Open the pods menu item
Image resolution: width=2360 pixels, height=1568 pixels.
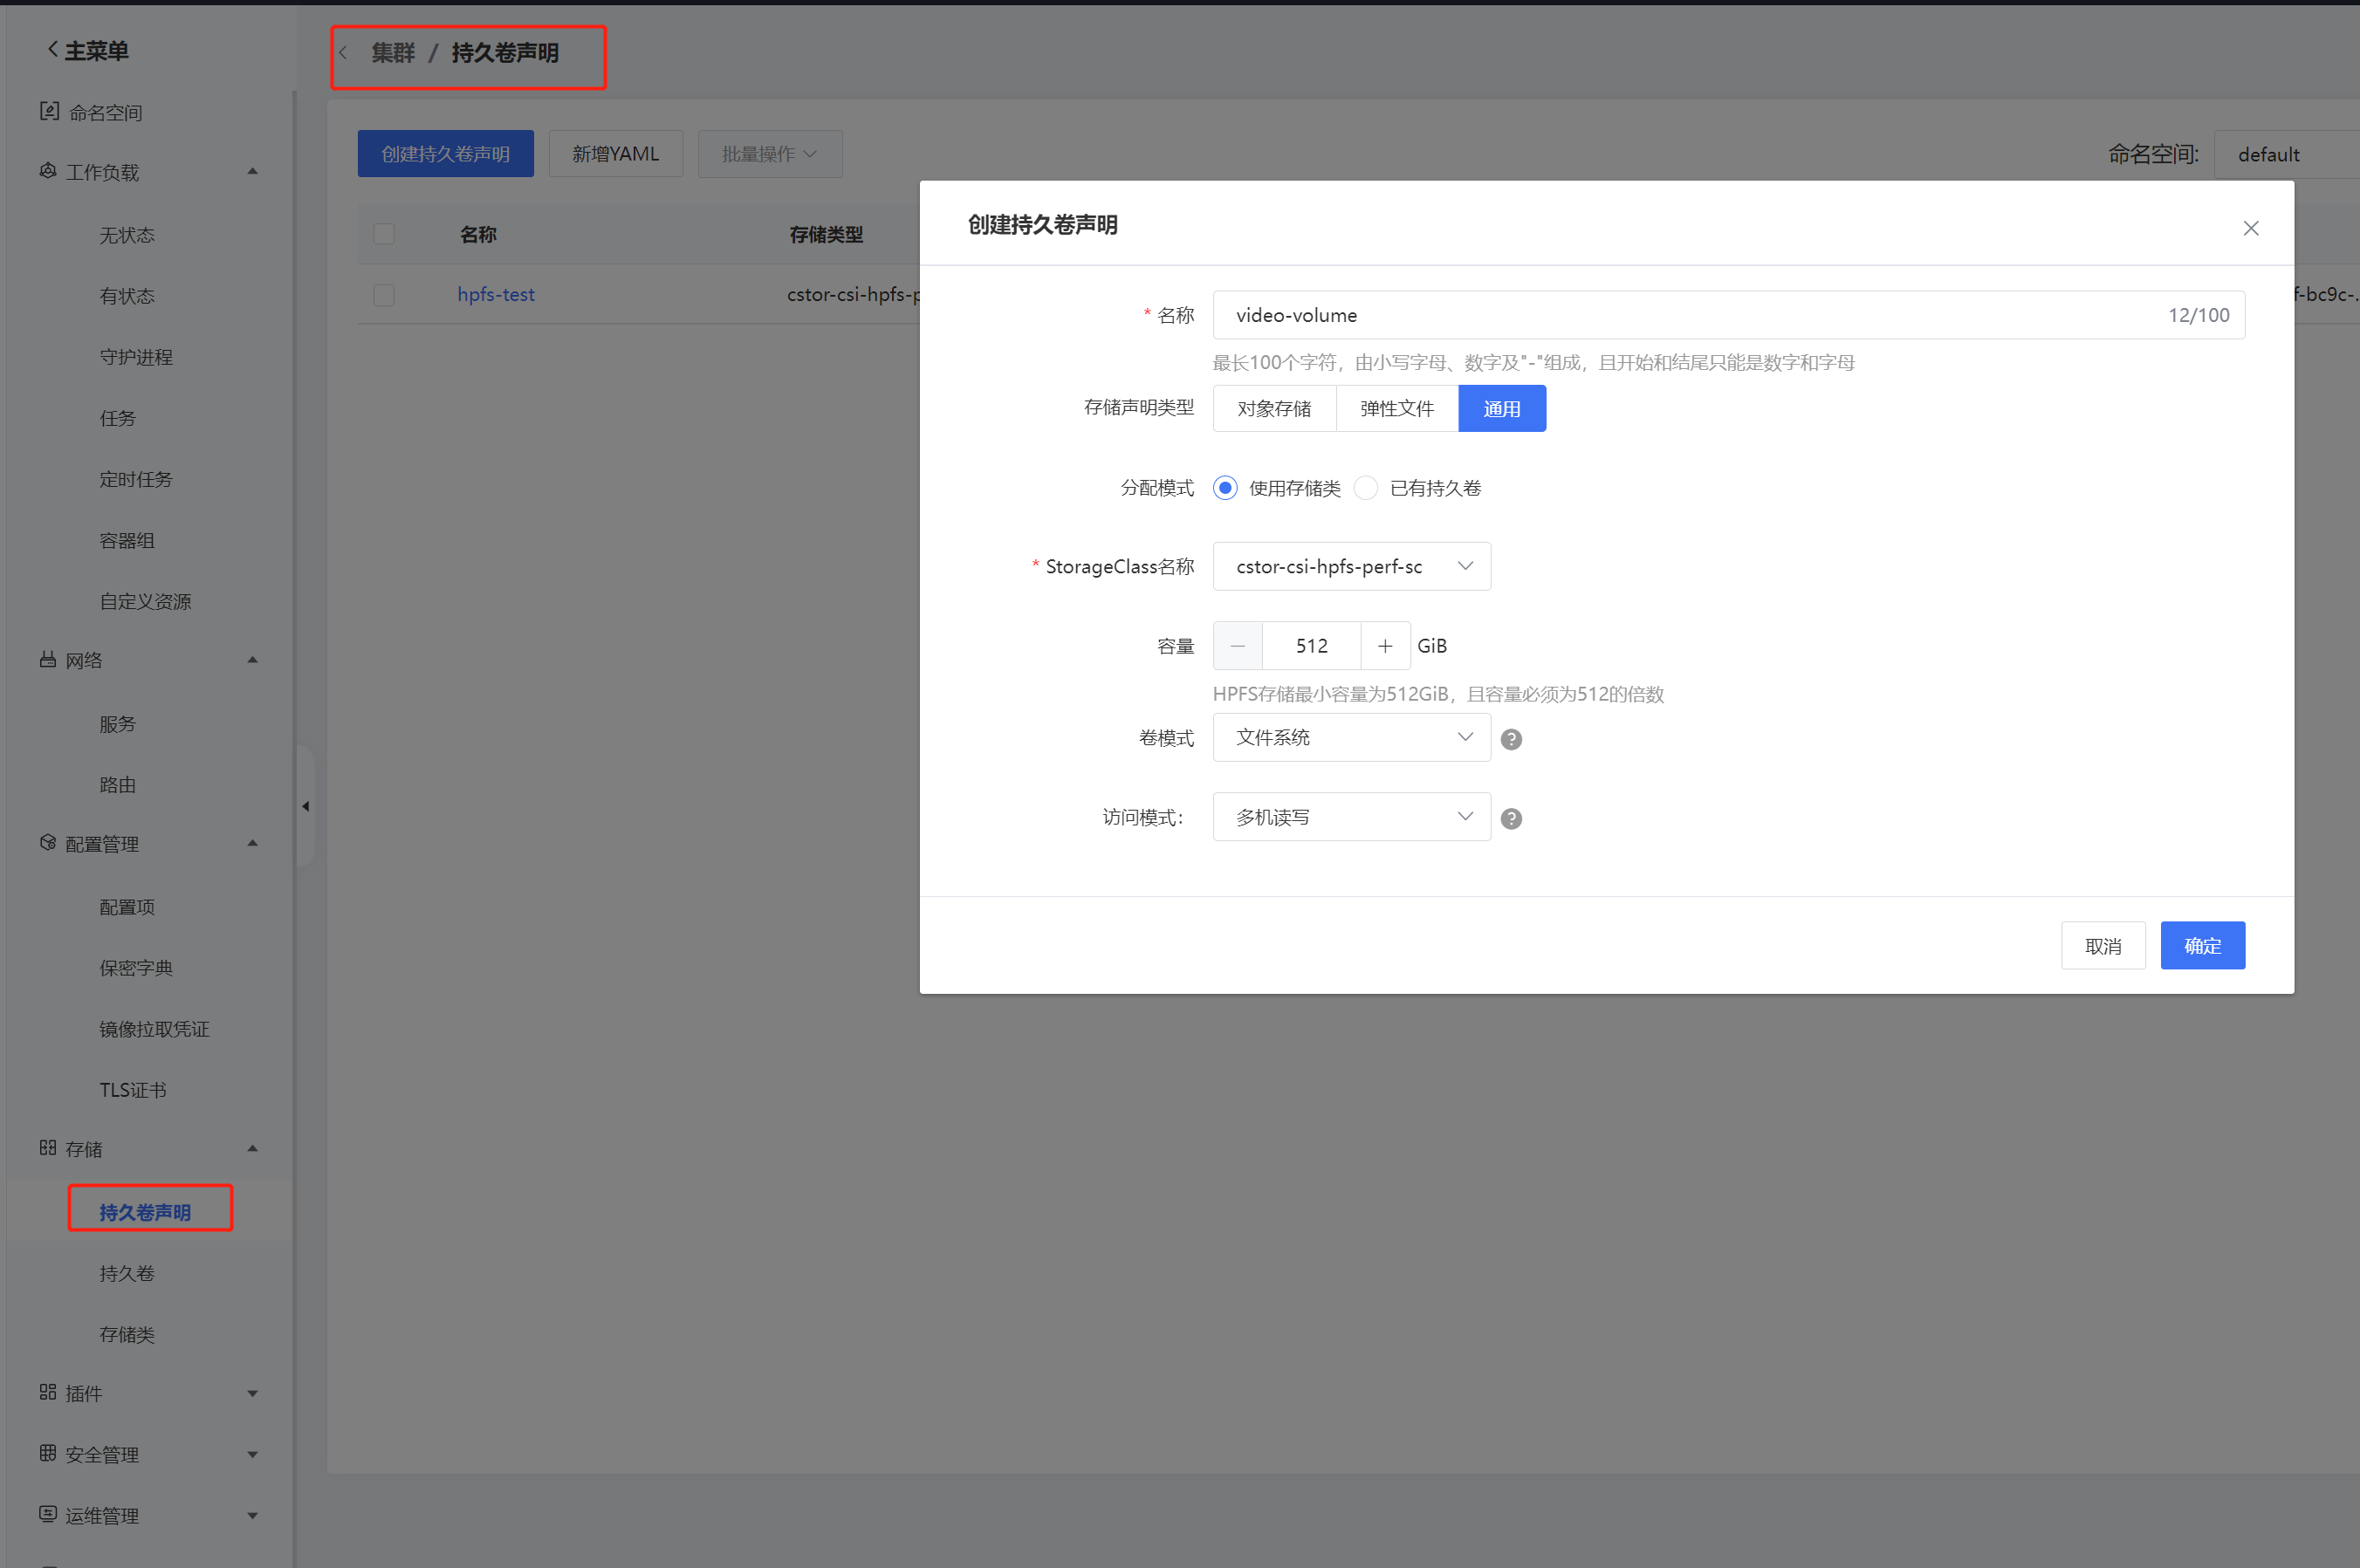tap(127, 540)
